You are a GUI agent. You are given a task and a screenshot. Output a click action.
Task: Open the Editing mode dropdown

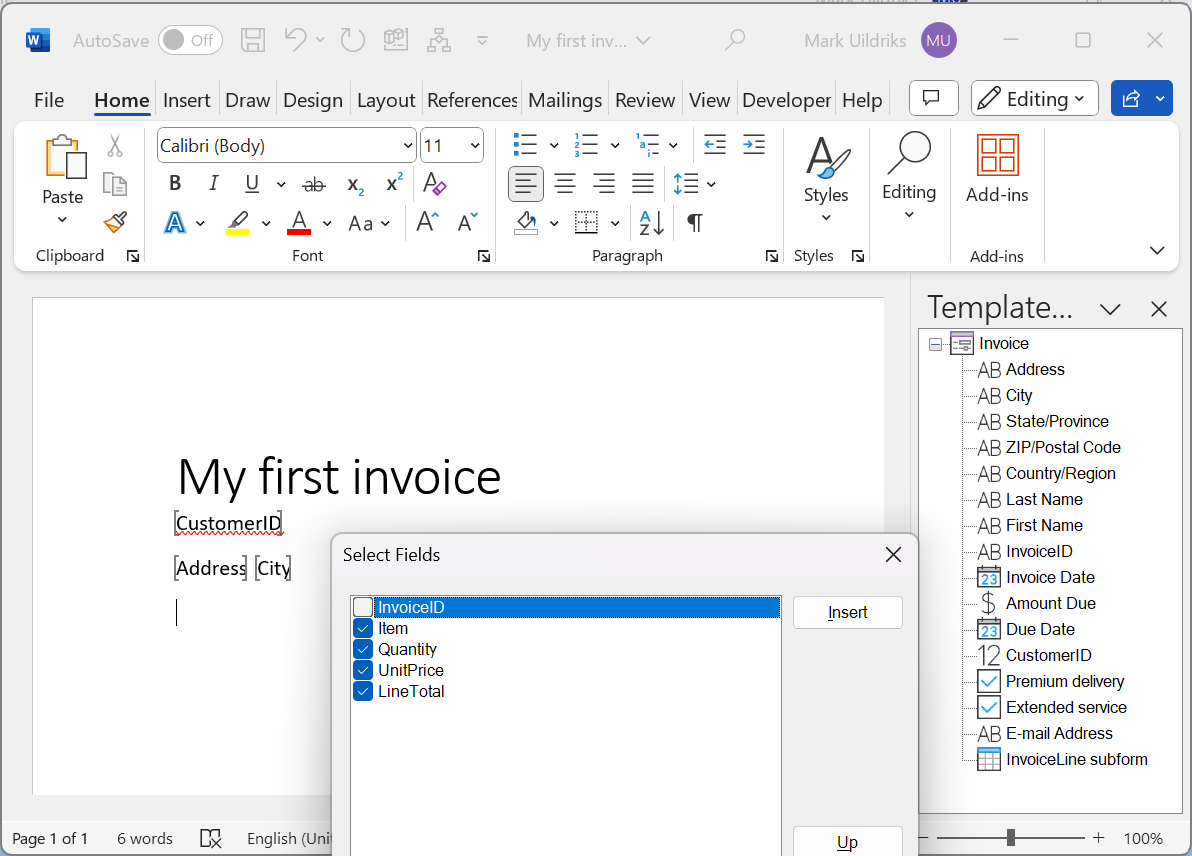(1034, 99)
